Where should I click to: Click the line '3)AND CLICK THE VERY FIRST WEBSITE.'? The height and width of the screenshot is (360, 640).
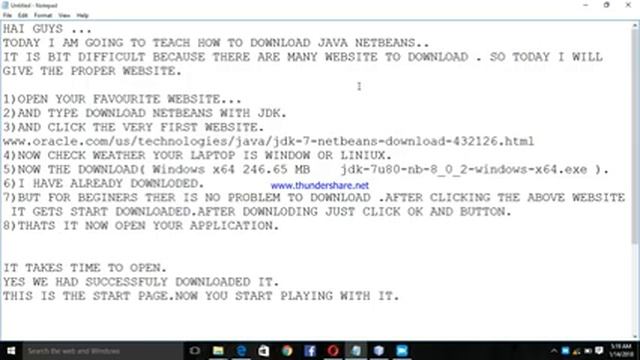click(133, 127)
